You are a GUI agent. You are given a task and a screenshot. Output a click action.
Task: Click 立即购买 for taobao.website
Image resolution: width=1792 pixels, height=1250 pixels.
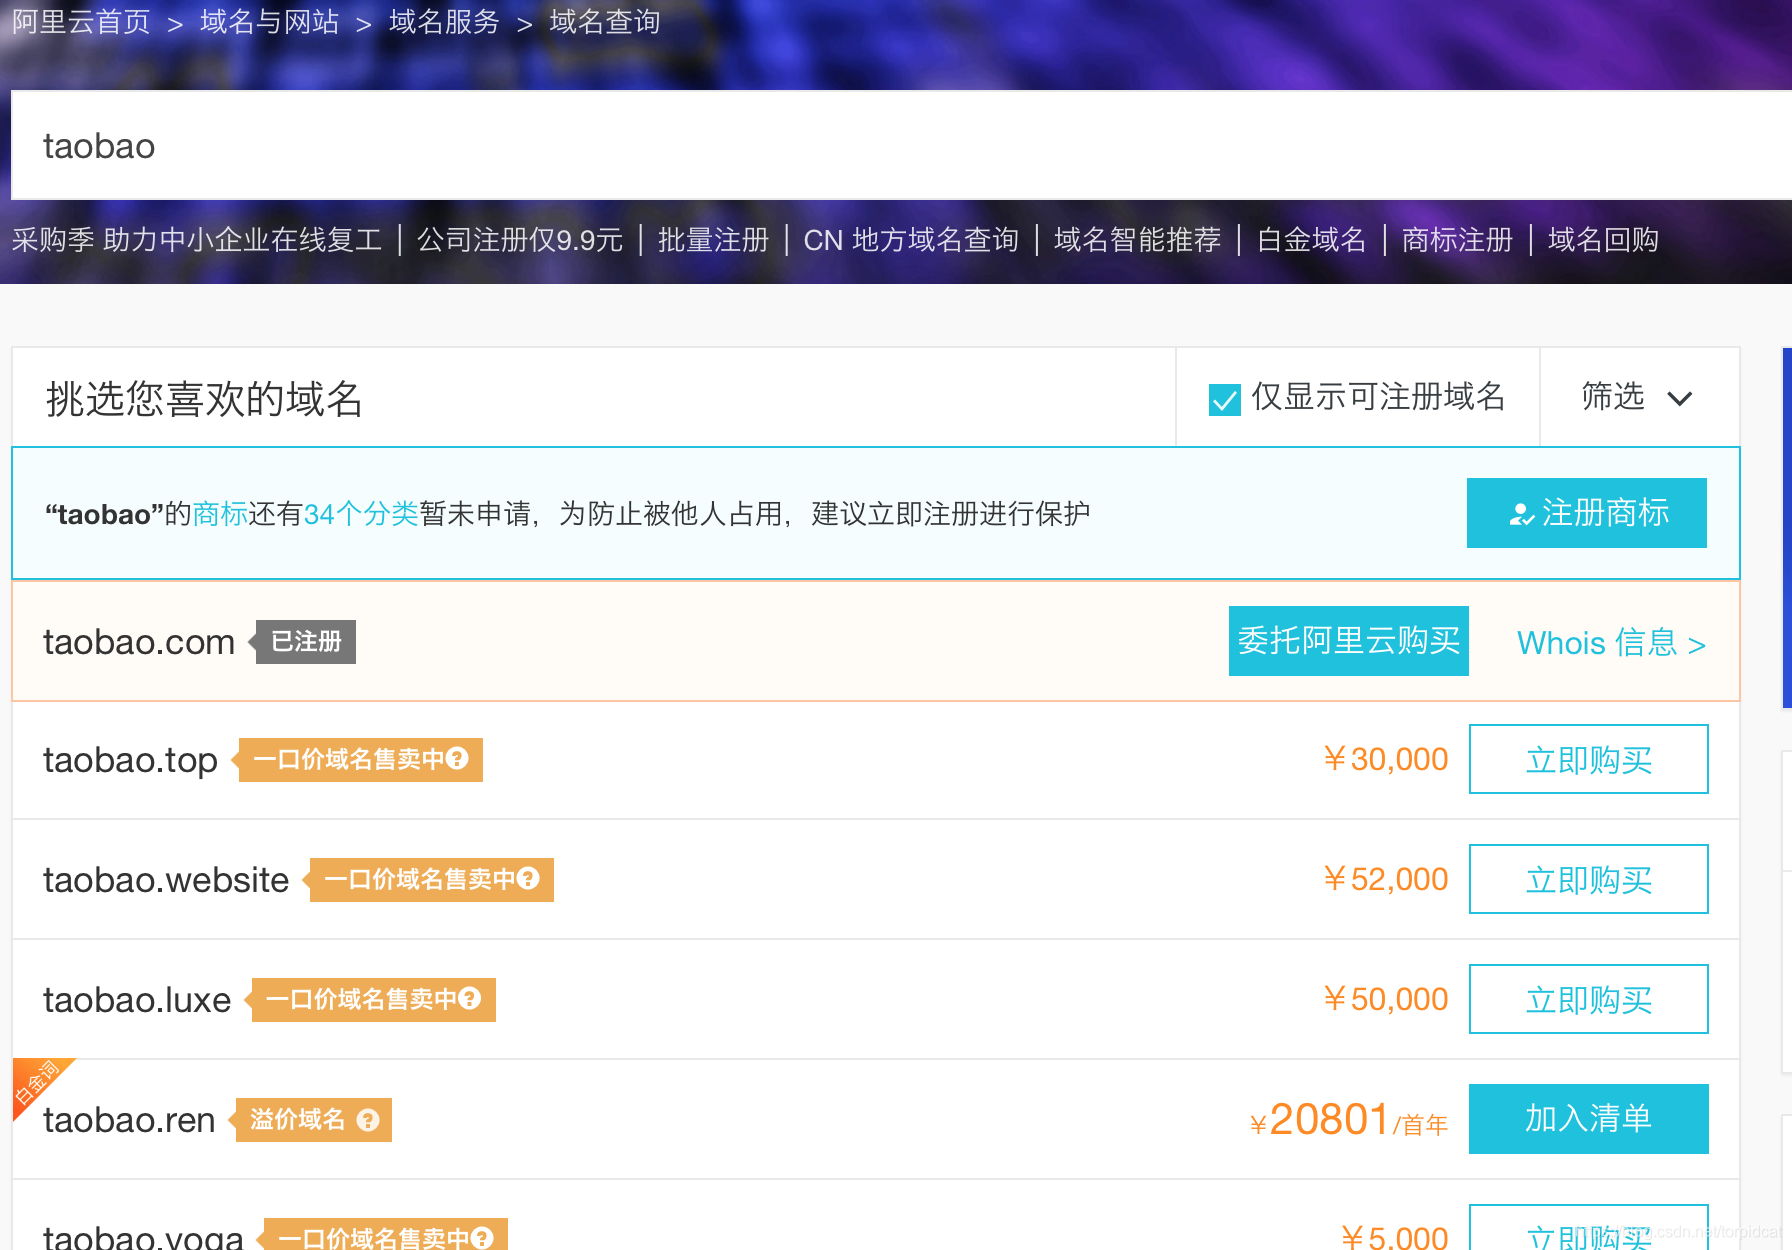pos(1588,879)
